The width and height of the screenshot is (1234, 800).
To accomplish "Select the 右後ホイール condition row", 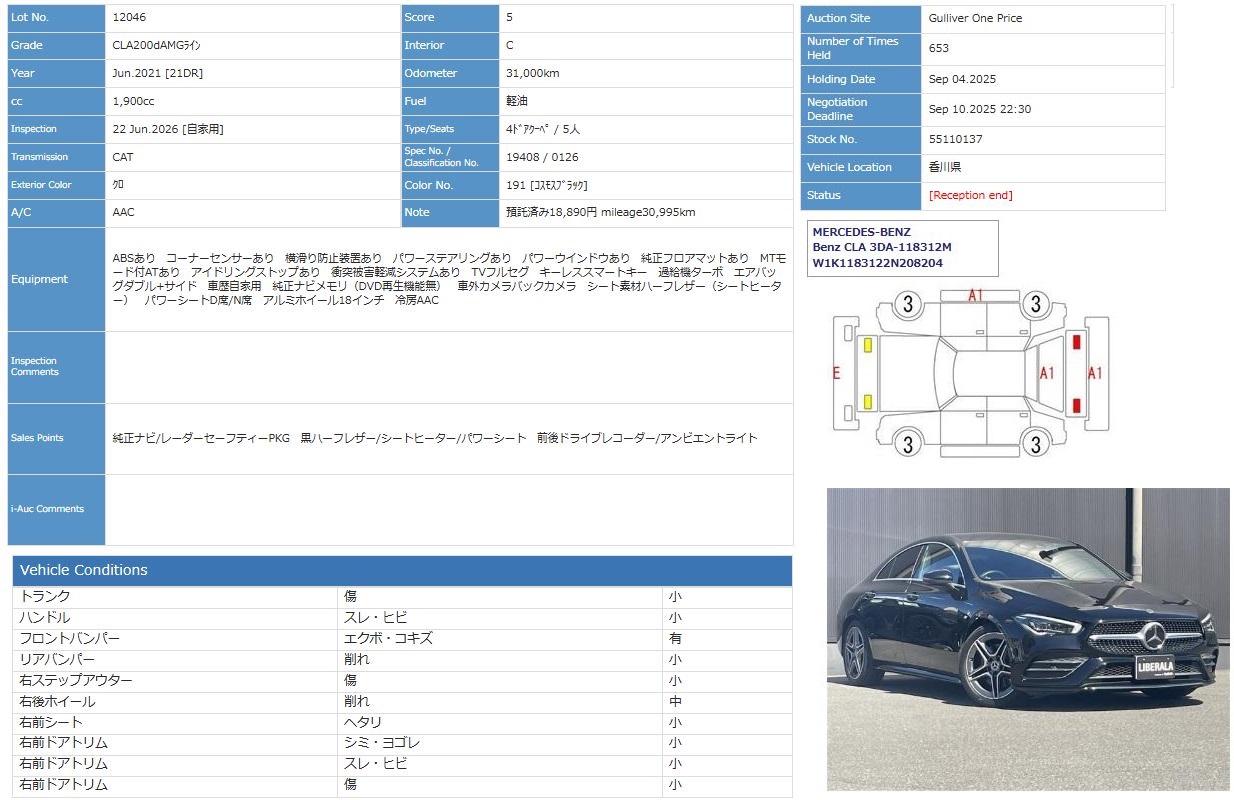I will (402, 701).
